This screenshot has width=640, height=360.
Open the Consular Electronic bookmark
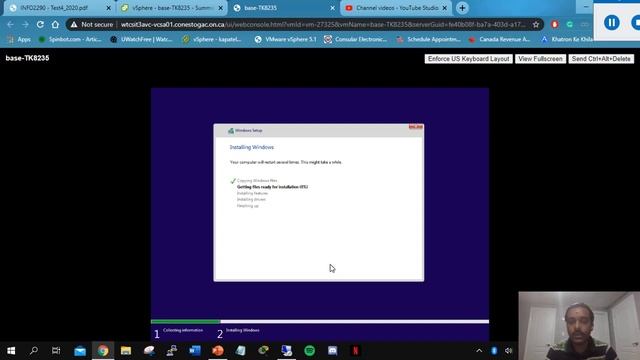click(x=356, y=39)
